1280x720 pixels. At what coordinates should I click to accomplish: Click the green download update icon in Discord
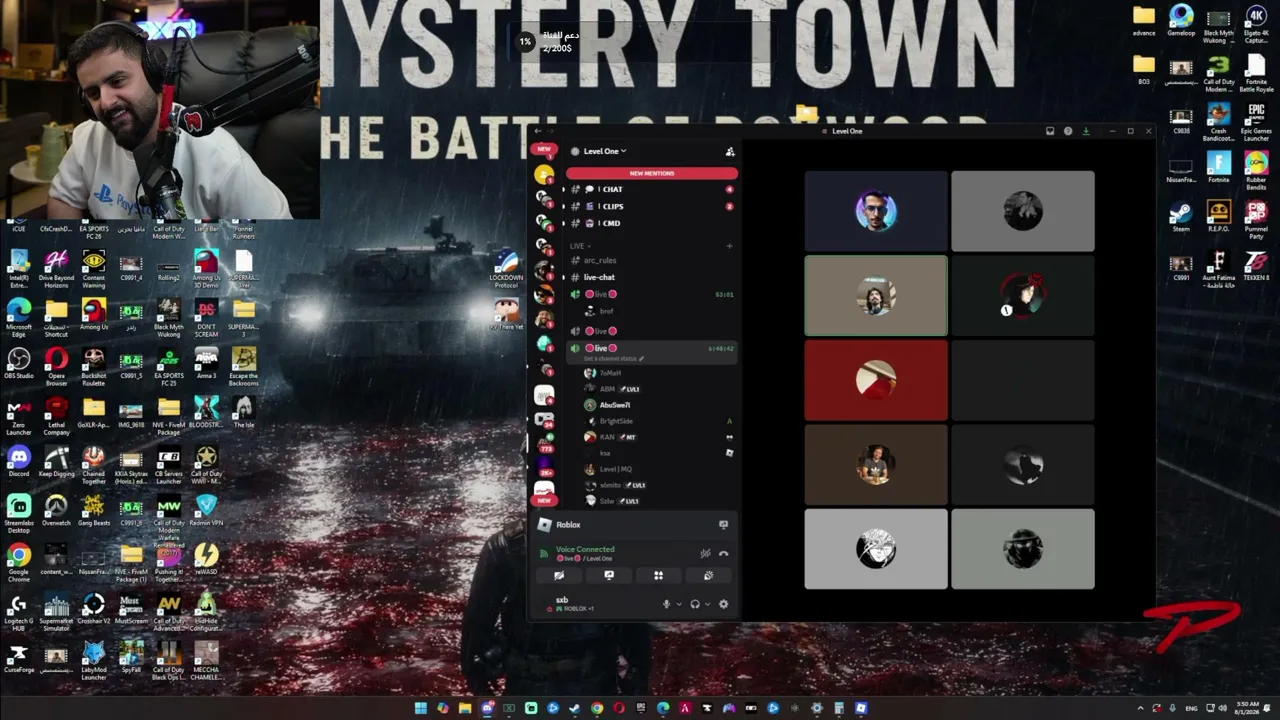click(x=1085, y=131)
